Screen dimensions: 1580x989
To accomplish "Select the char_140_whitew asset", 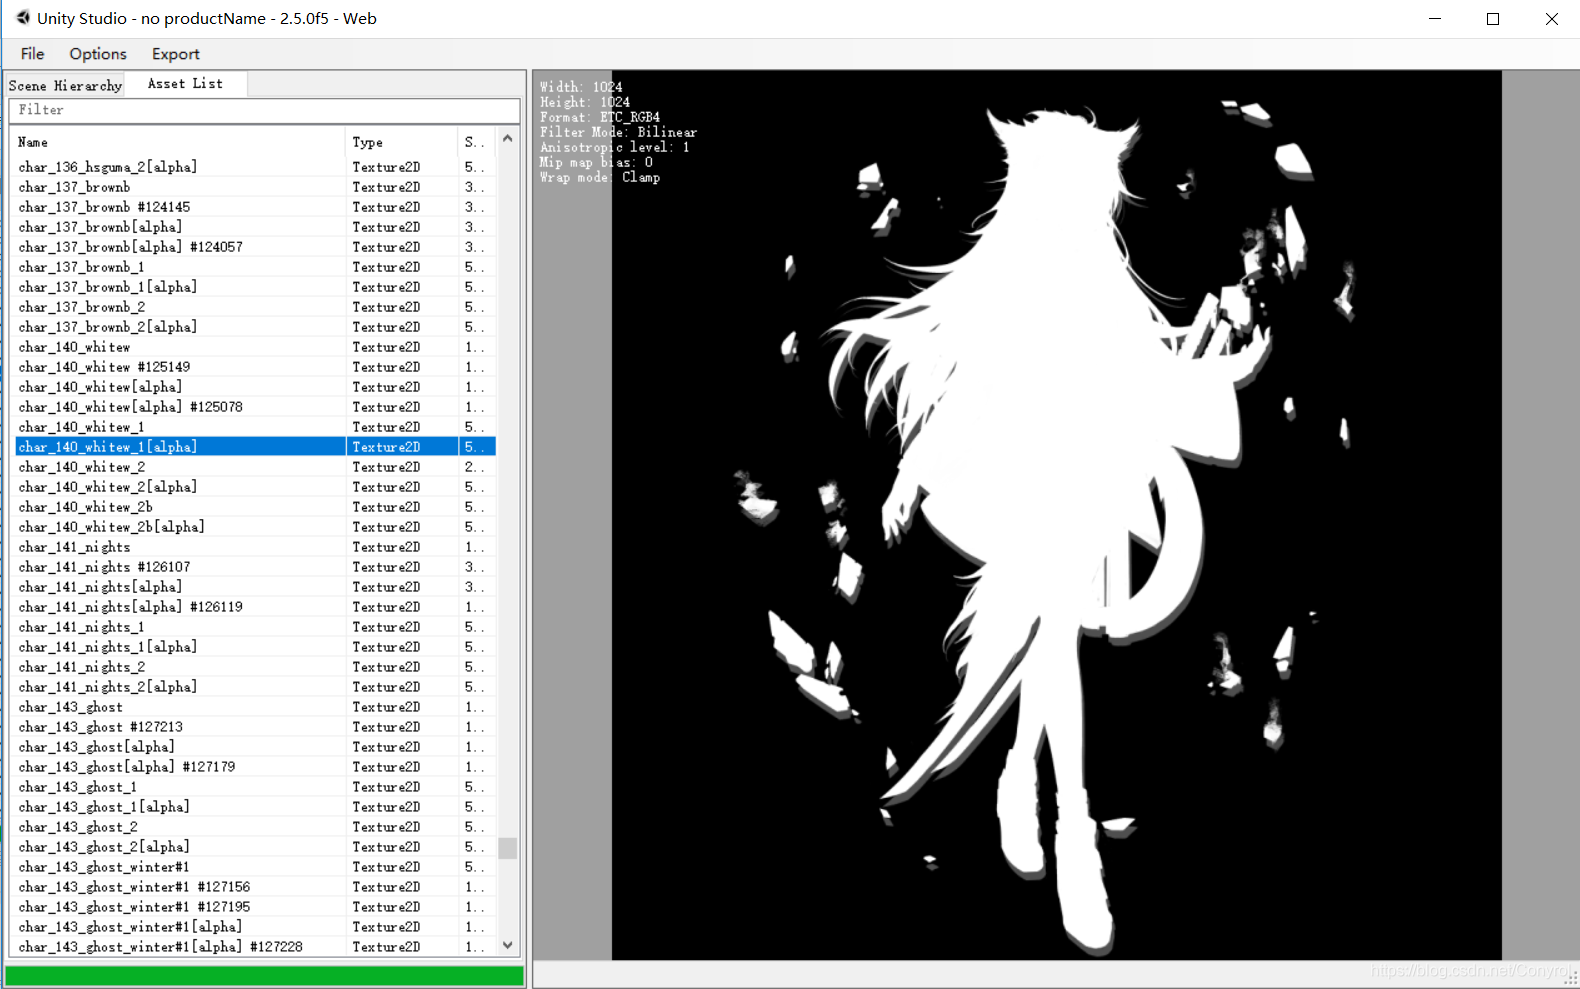I will (255, 347).
